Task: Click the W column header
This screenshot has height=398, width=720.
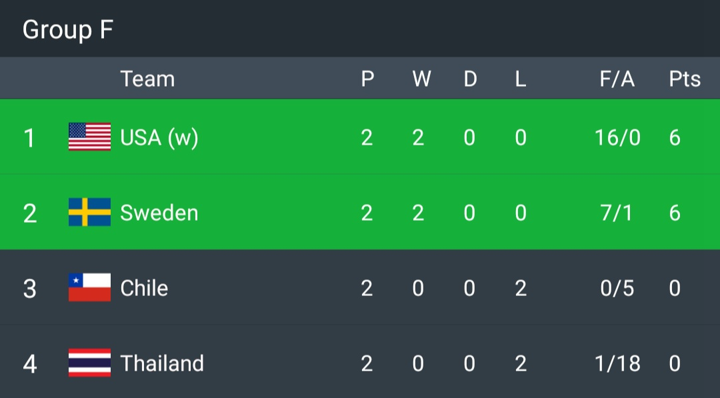Action: click(422, 79)
